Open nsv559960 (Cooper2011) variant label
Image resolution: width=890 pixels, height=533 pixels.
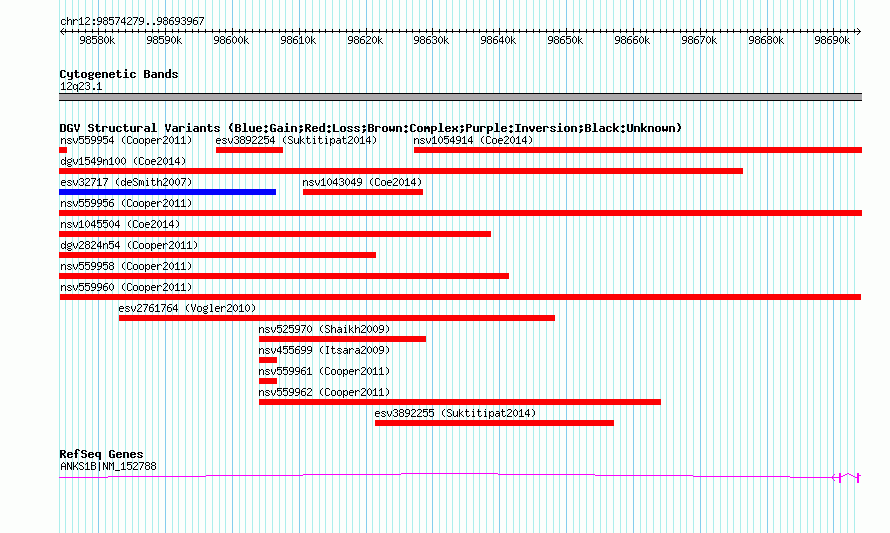(x=126, y=287)
